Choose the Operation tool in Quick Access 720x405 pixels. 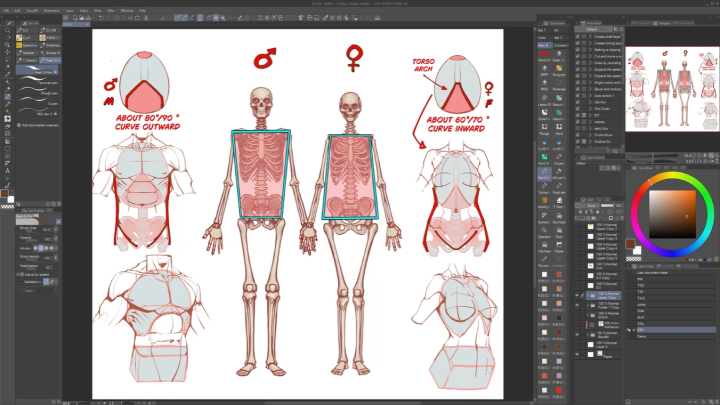point(544,232)
